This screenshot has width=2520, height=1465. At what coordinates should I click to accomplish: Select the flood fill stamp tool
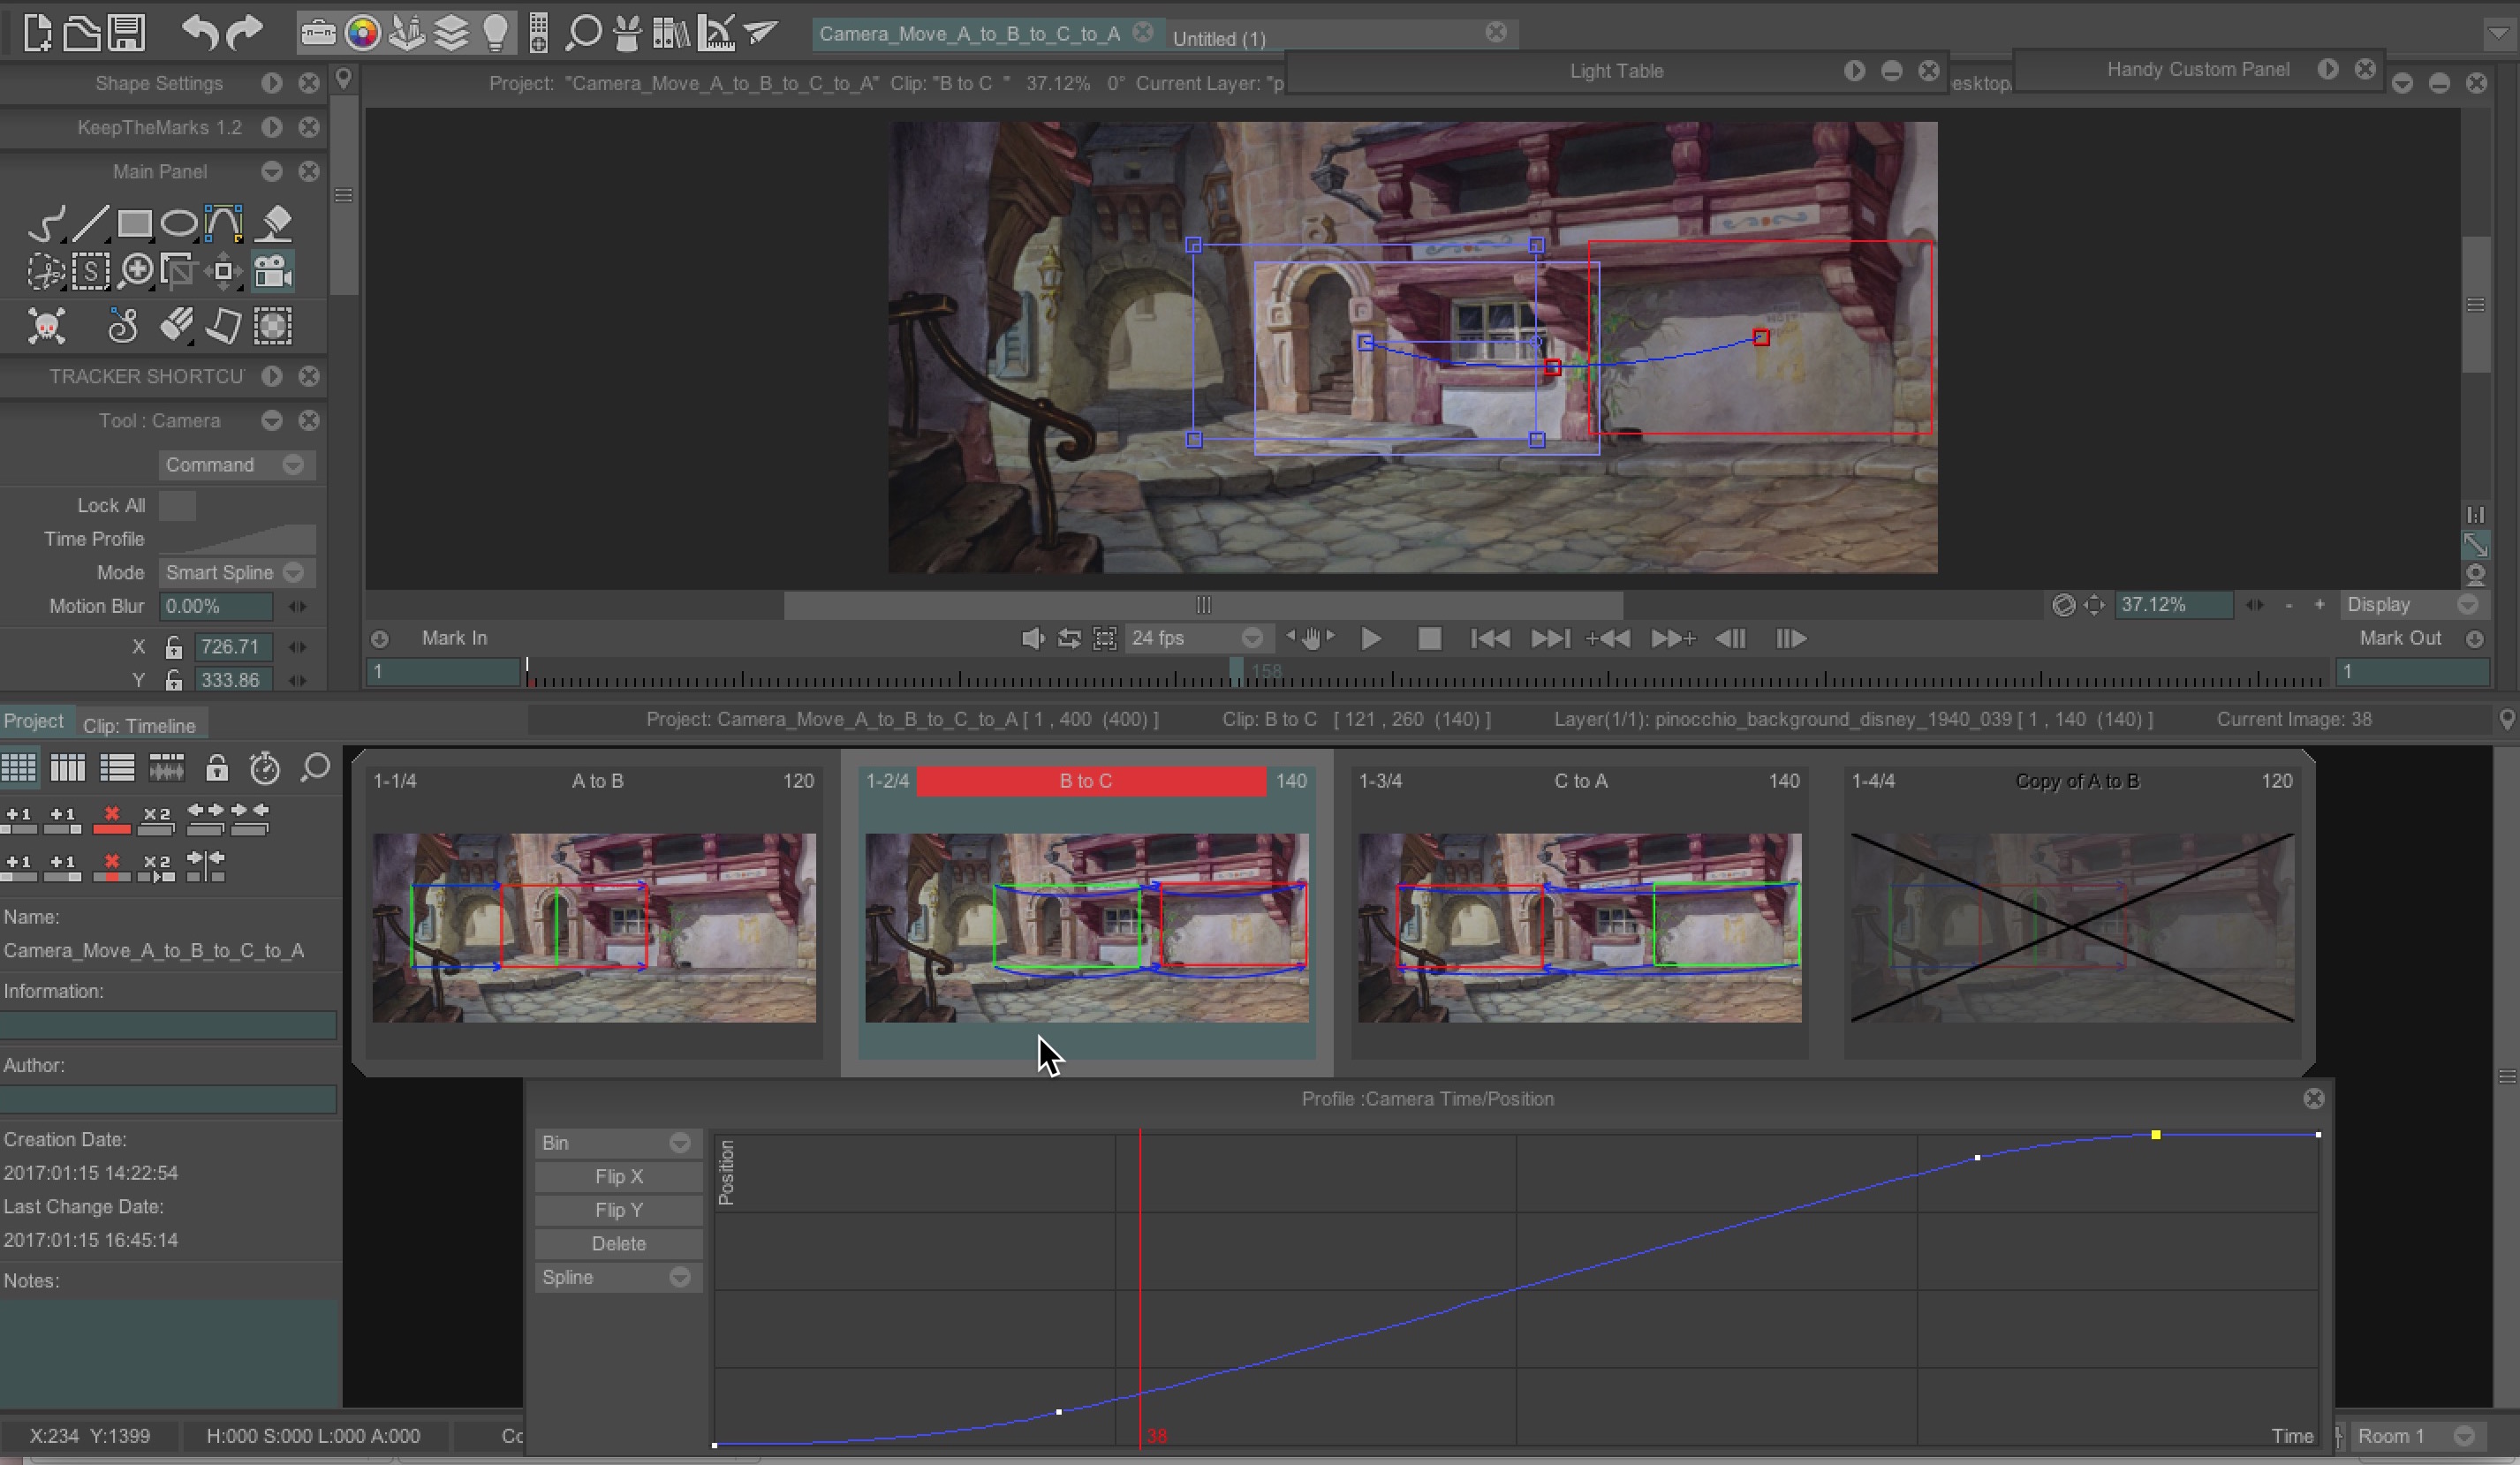click(x=274, y=223)
